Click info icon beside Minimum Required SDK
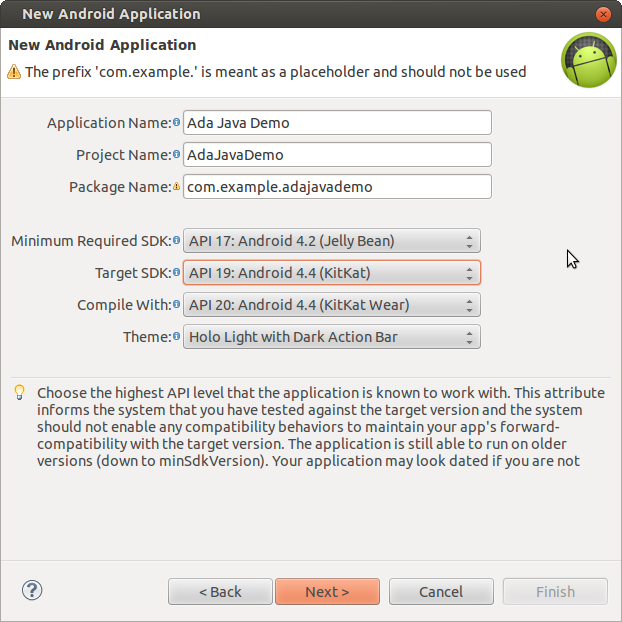 tap(177, 241)
